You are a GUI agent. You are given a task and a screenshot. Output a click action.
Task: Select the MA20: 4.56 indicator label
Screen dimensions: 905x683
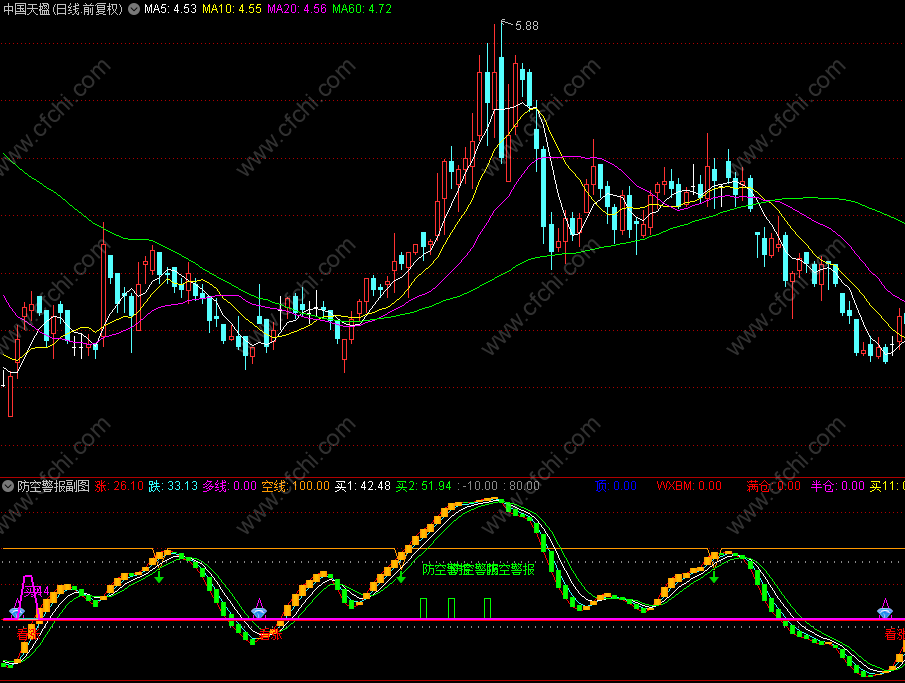coord(297,9)
